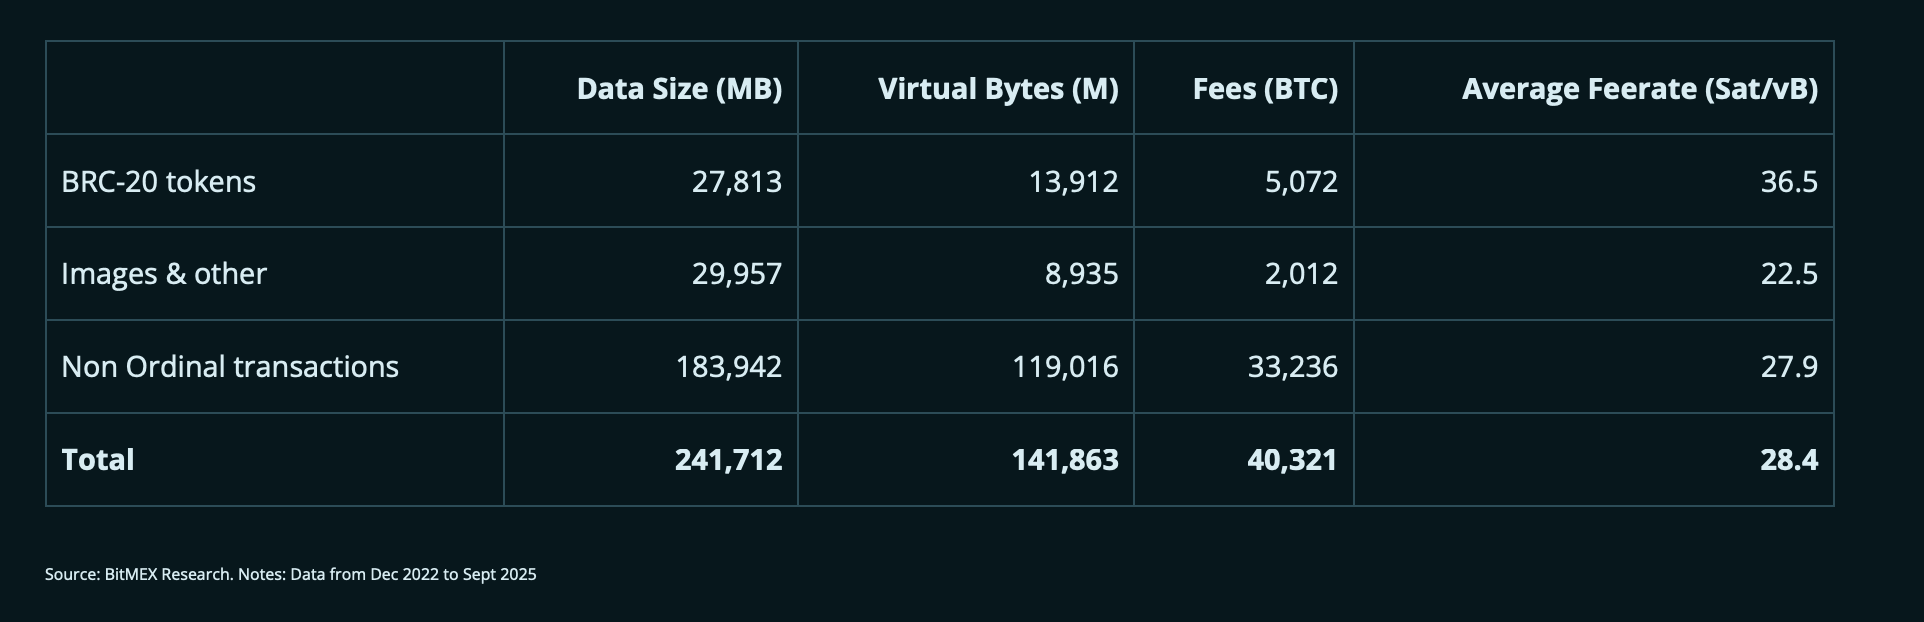The image size is (1924, 622).
Task: Select the BRC-20 tokens row label
Action: pos(159,182)
